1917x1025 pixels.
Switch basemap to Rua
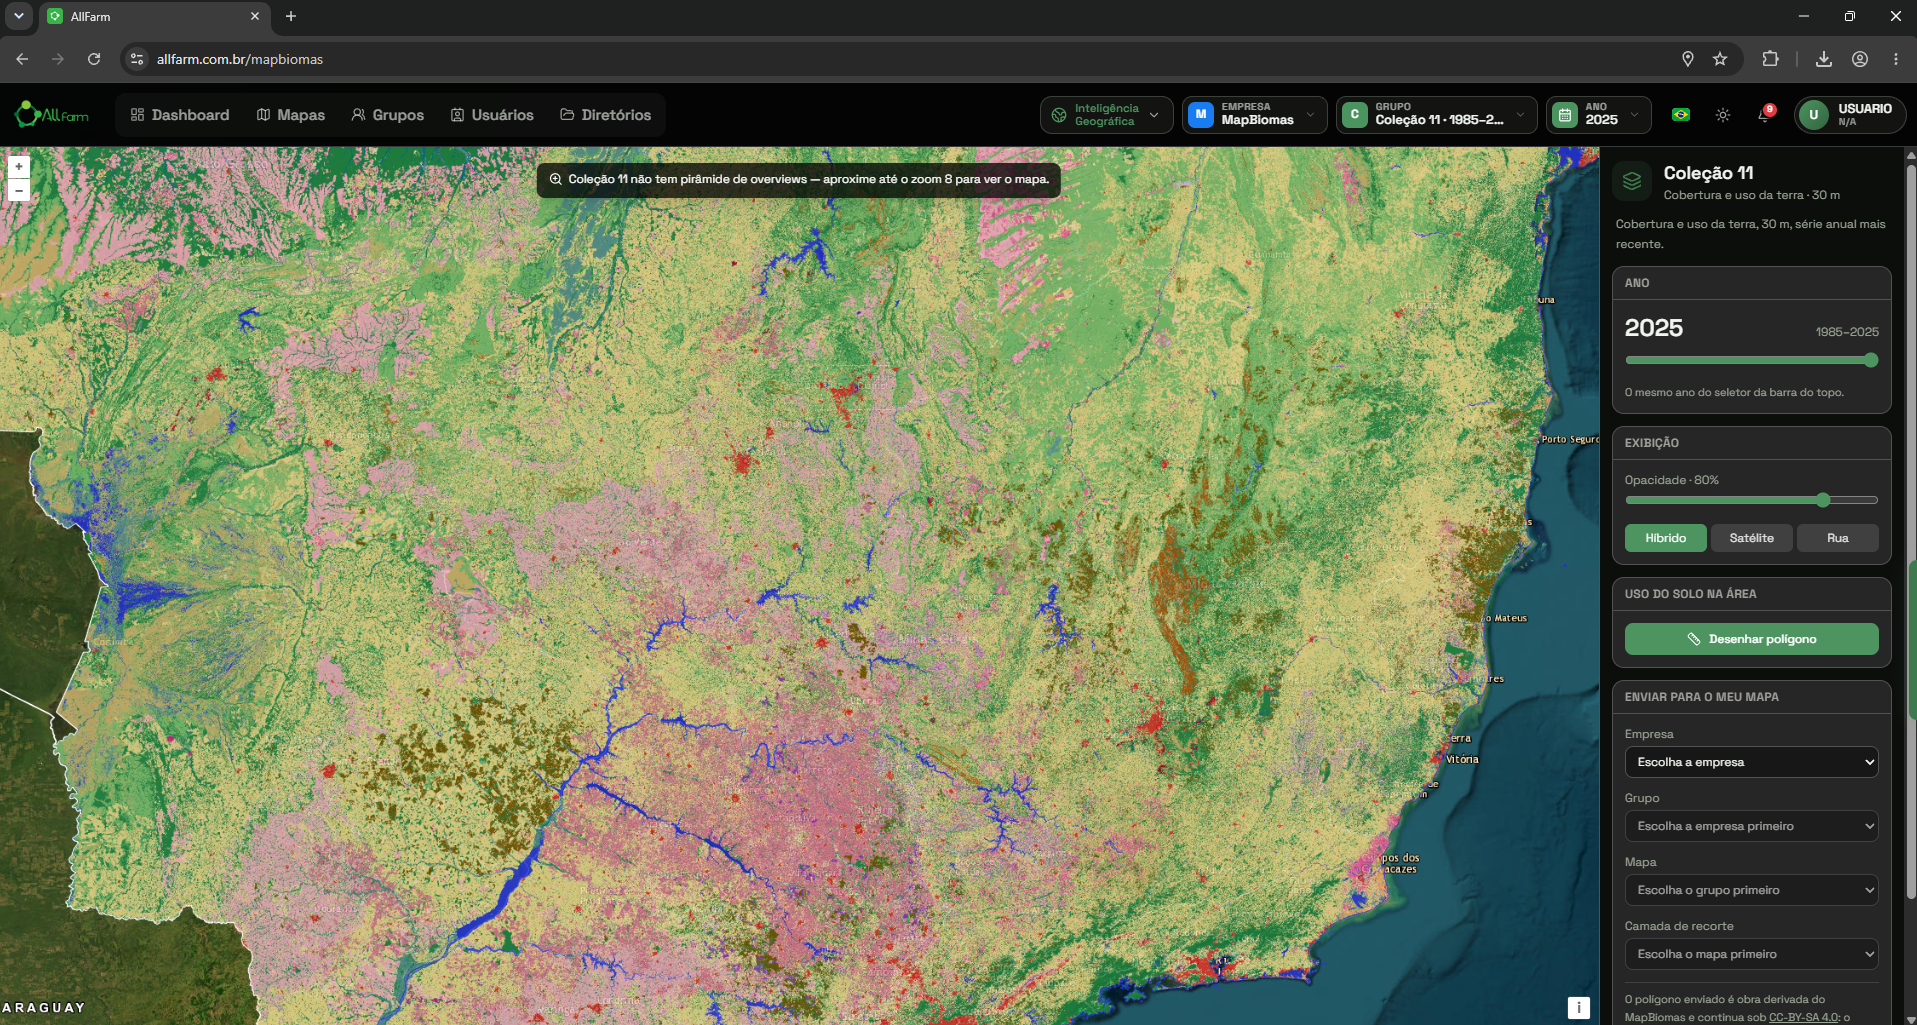pyautogui.click(x=1838, y=538)
